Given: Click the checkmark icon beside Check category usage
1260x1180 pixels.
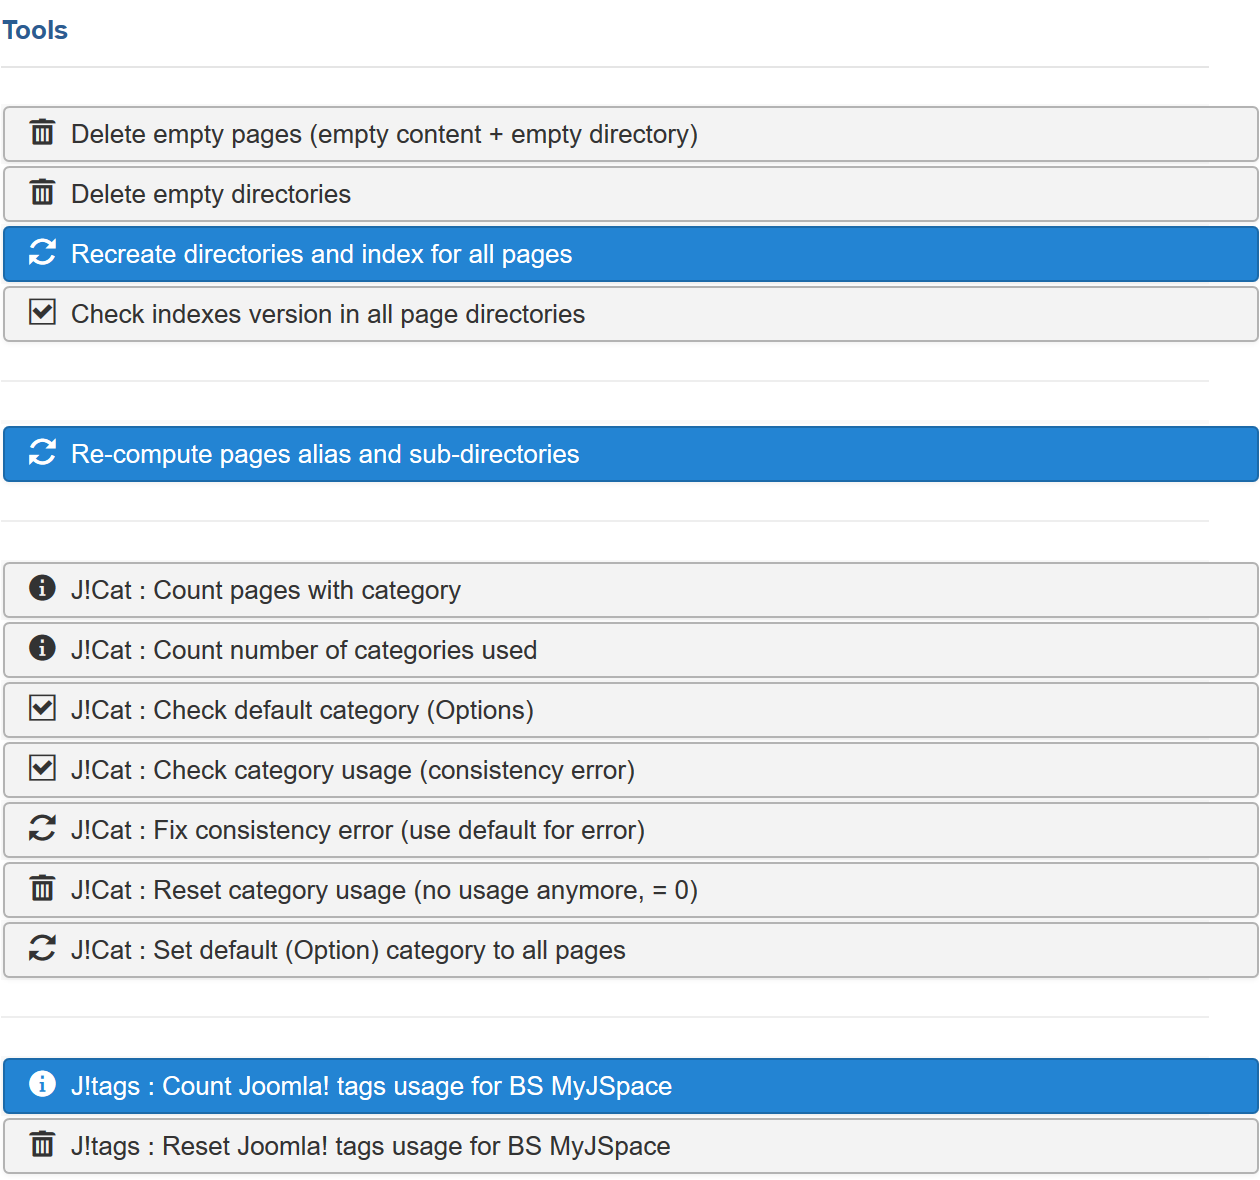Looking at the screenshot, I should (x=42, y=768).
